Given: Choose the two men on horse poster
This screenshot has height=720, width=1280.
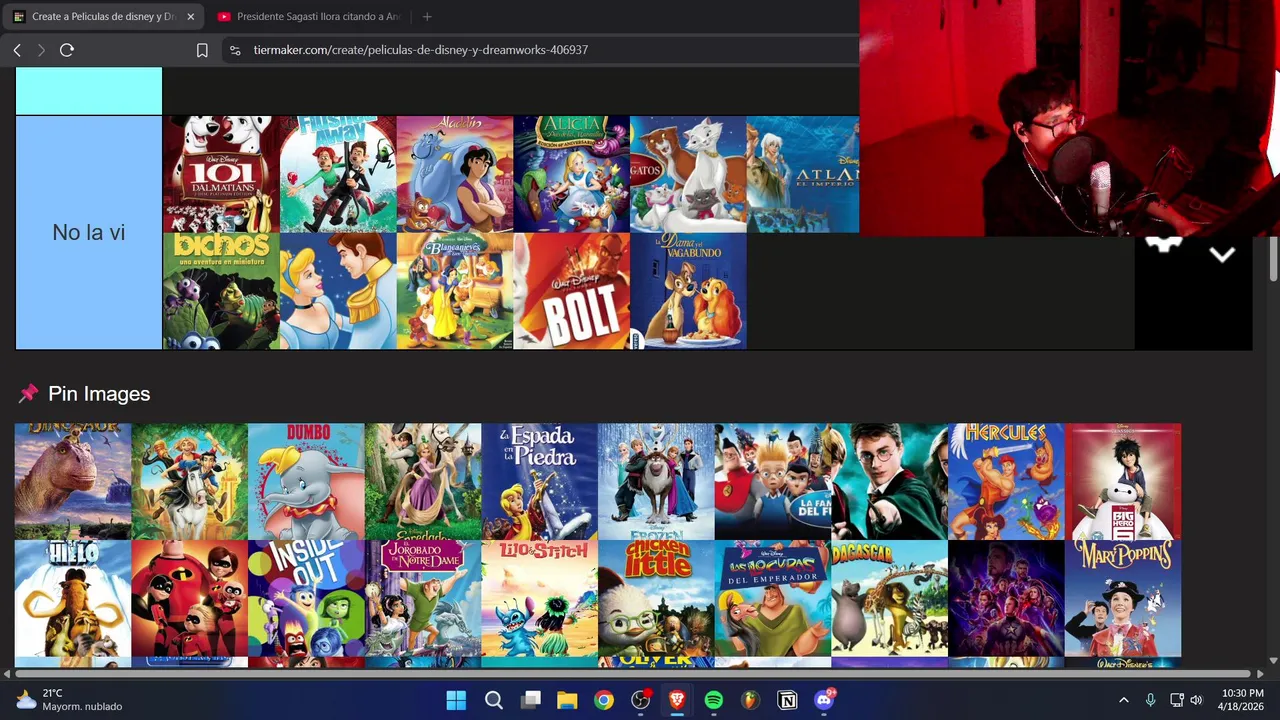Looking at the screenshot, I should pyautogui.click(x=189, y=481).
